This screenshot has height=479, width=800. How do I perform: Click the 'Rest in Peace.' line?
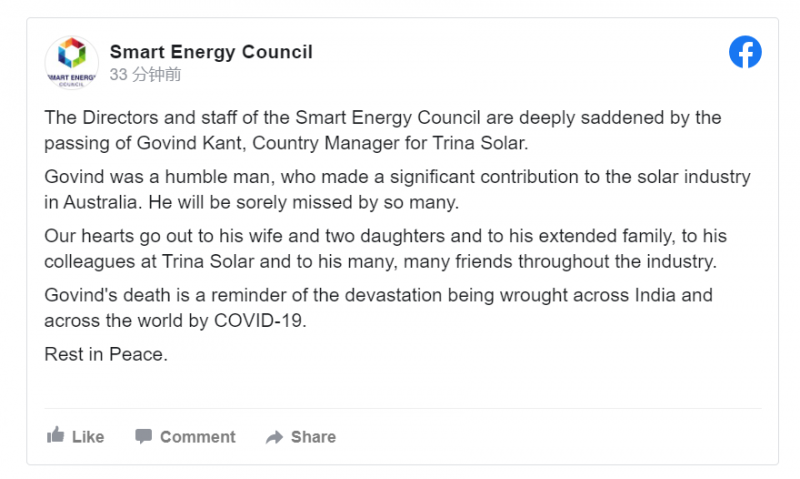click(x=106, y=354)
